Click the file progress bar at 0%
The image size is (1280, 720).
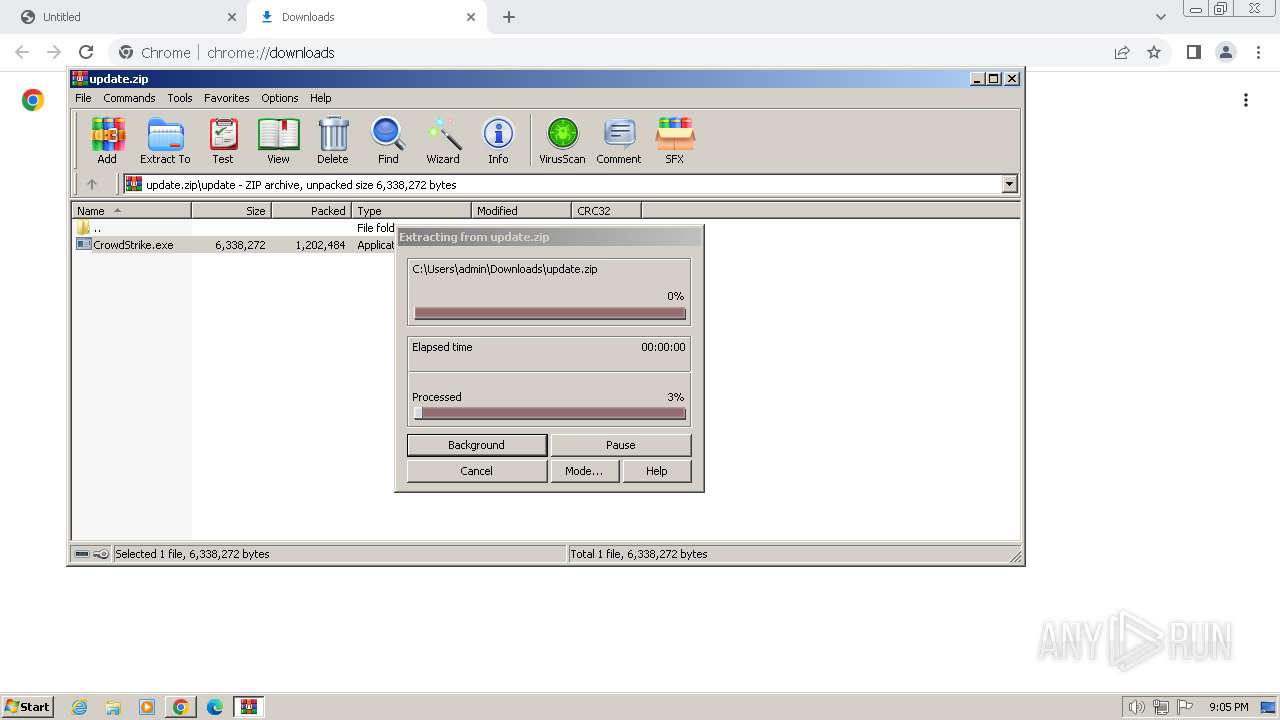coord(550,313)
